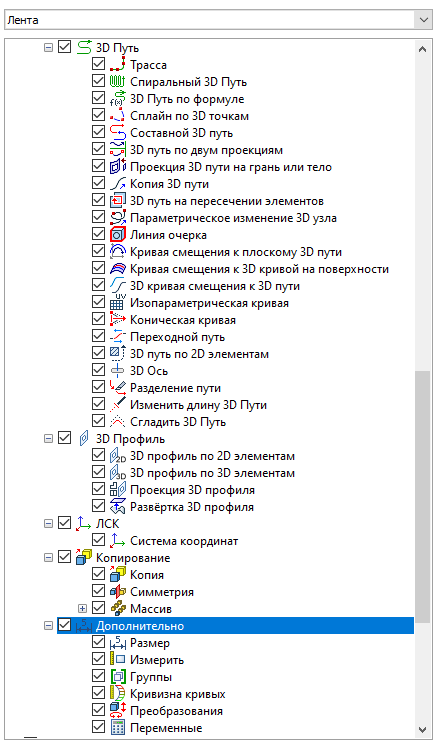Click the 3D Ось icon

117,371
